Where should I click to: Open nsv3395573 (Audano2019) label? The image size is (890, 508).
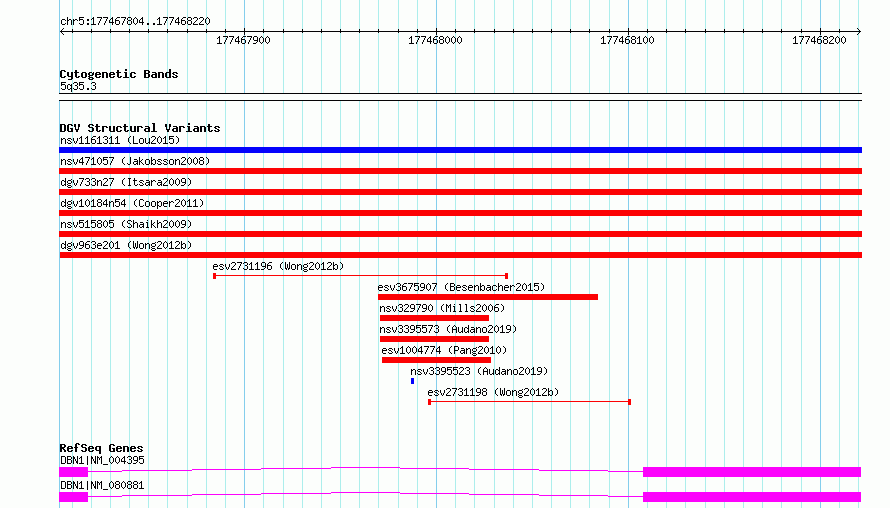point(448,329)
